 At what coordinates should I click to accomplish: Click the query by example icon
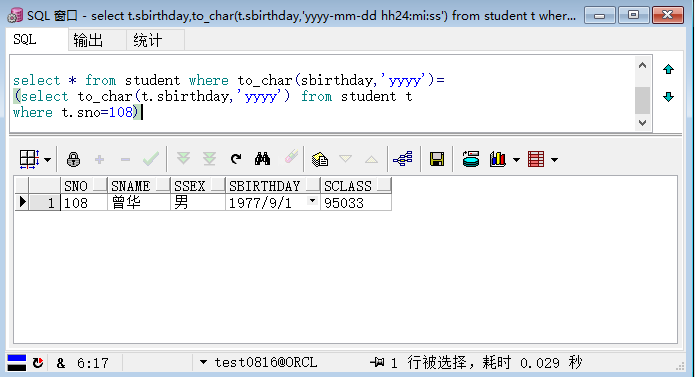[320, 159]
